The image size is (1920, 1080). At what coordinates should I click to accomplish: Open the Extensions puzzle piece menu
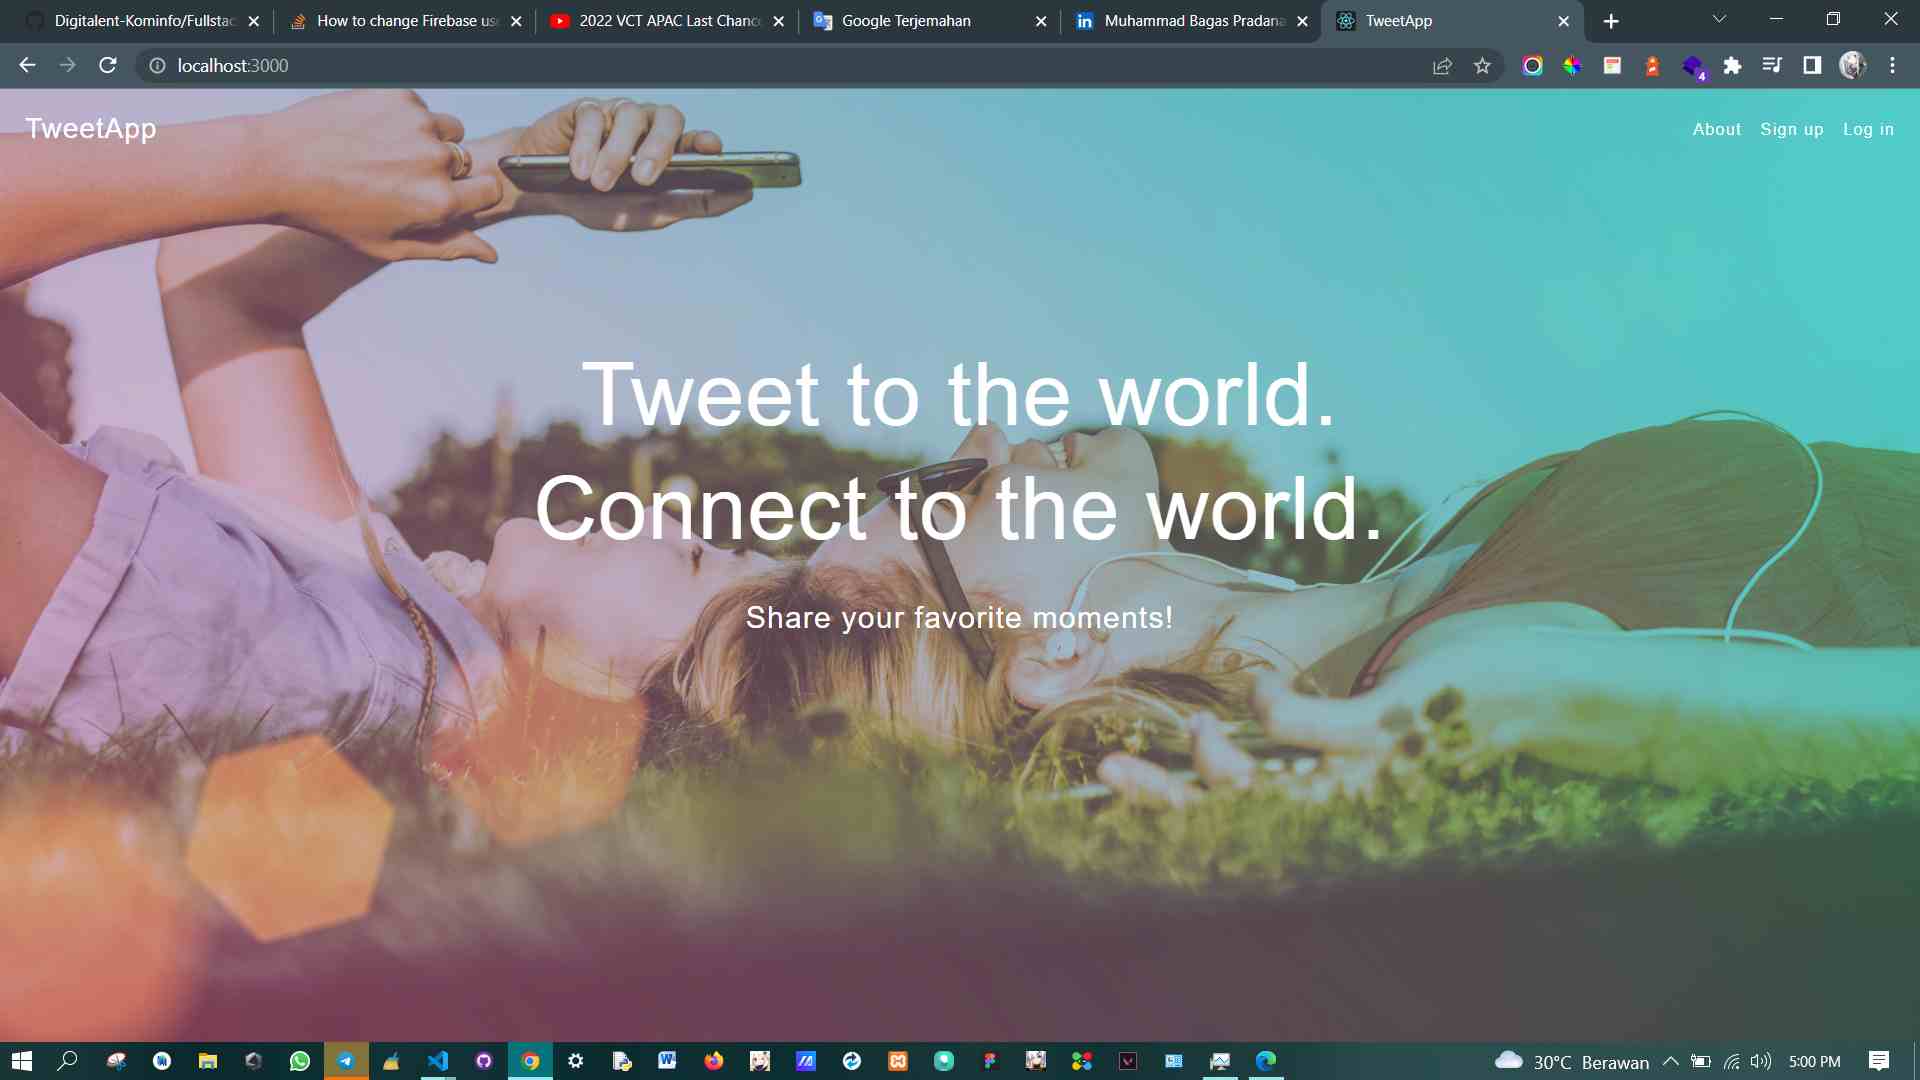(1732, 66)
